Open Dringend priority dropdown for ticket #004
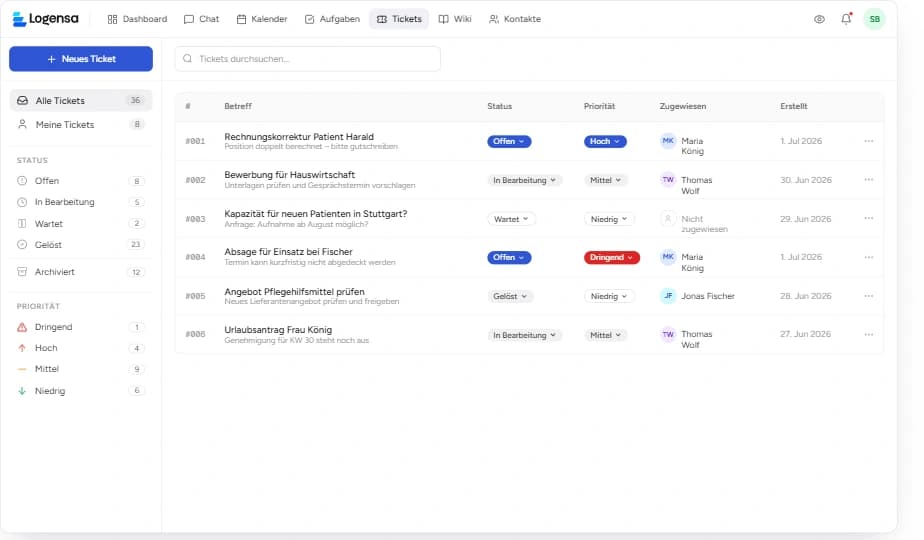The width and height of the screenshot is (924, 540). coord(612,258)
